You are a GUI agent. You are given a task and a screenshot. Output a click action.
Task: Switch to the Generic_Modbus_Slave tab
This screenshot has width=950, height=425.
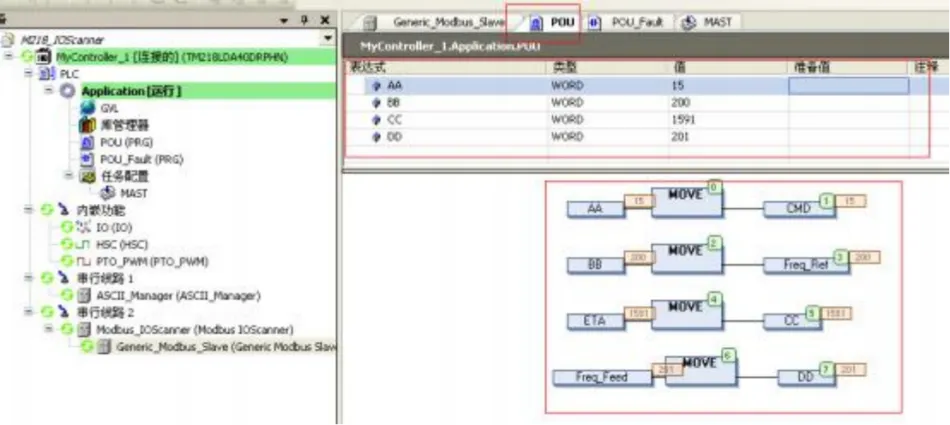(441, 21)
